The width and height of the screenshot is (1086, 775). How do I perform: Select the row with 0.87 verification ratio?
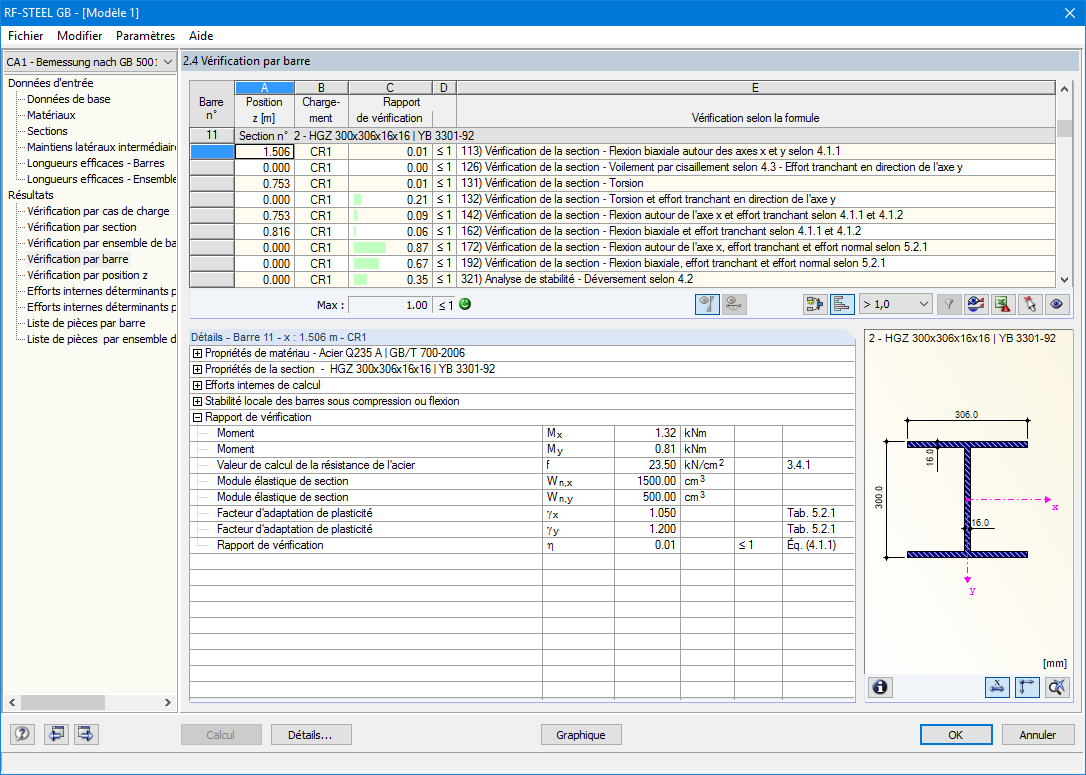[622, 247]
